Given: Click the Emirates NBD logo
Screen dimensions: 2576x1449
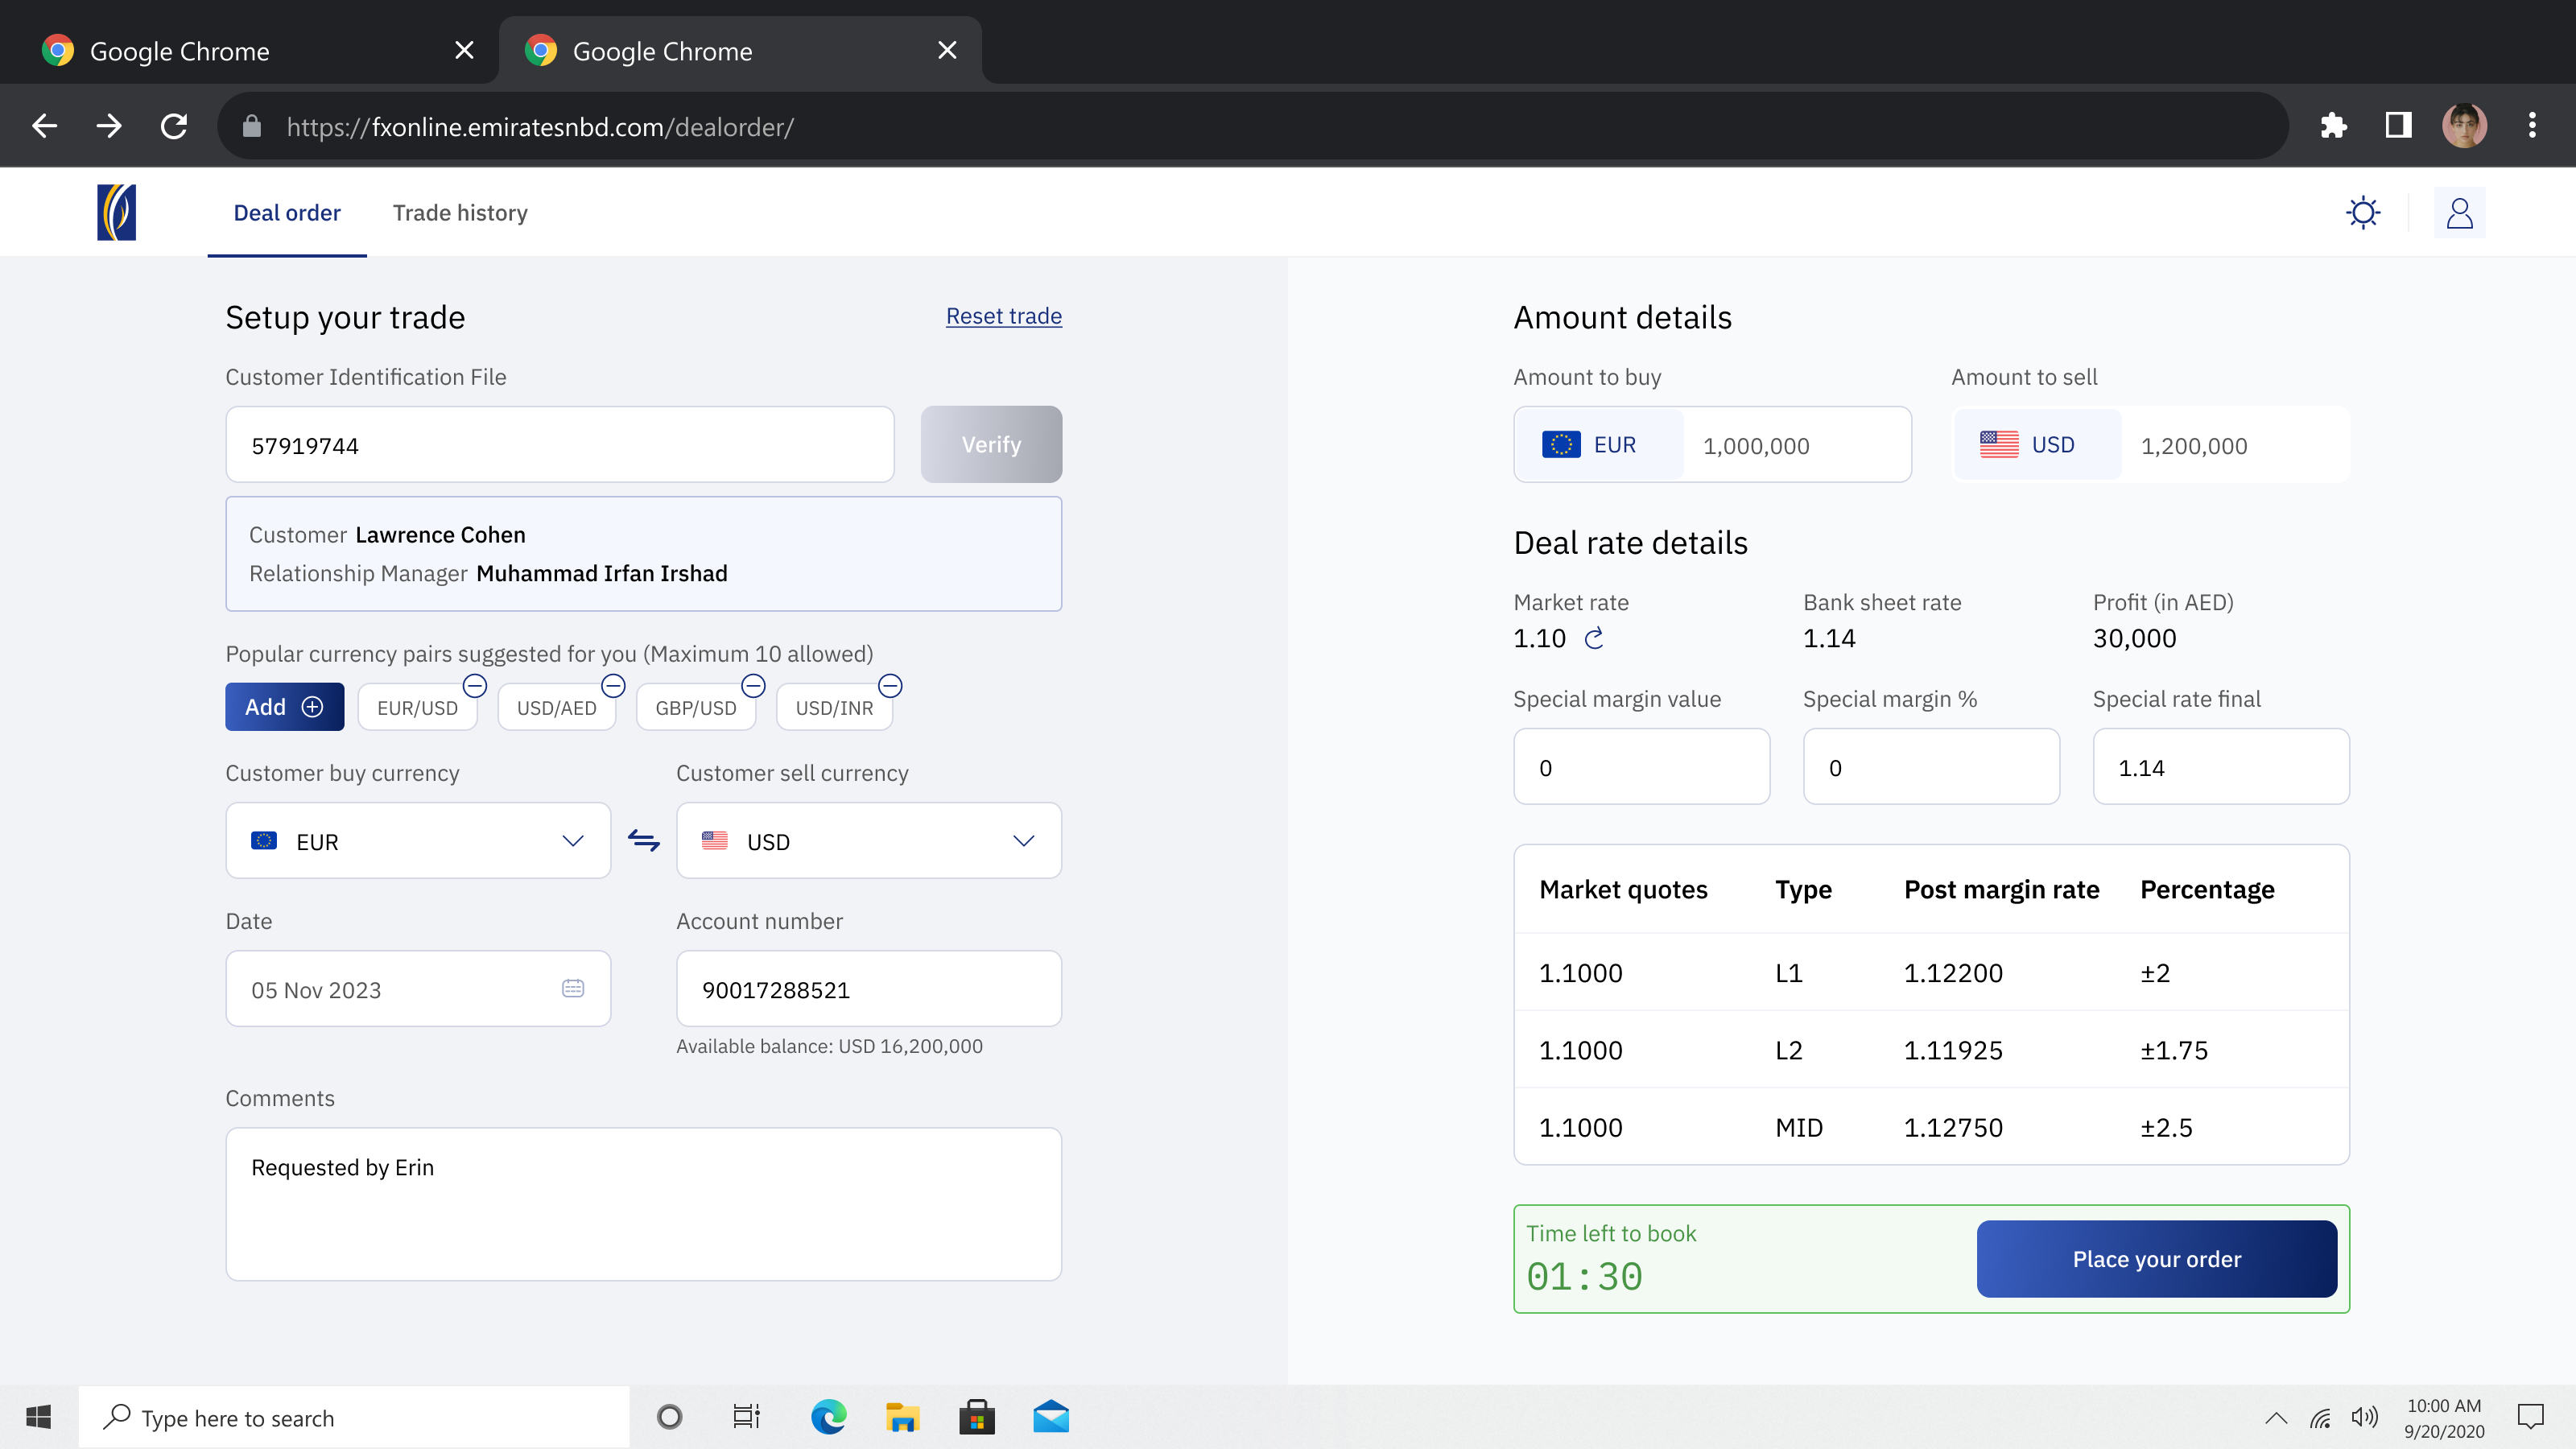Looking at the screenshot, I should [116, 212].
